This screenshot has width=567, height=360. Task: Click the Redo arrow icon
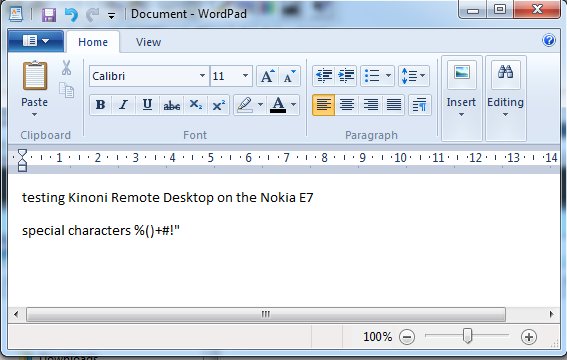click(x=93, y=15)
